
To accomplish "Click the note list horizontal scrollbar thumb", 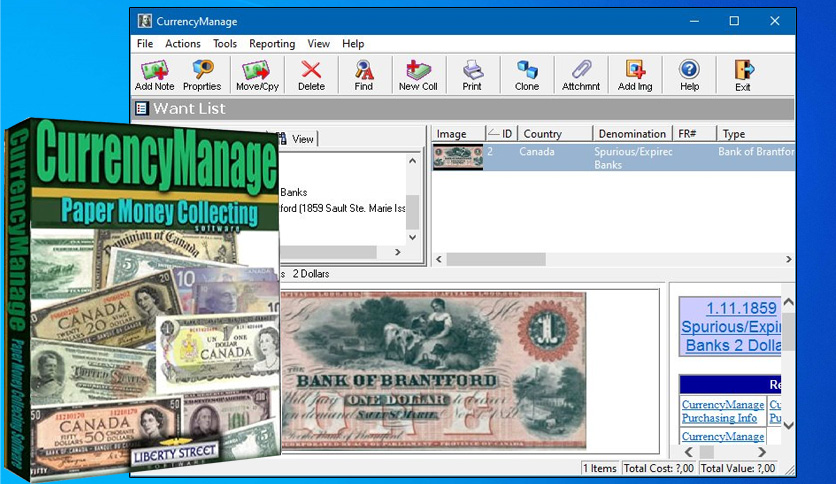I will click(496, 259).
